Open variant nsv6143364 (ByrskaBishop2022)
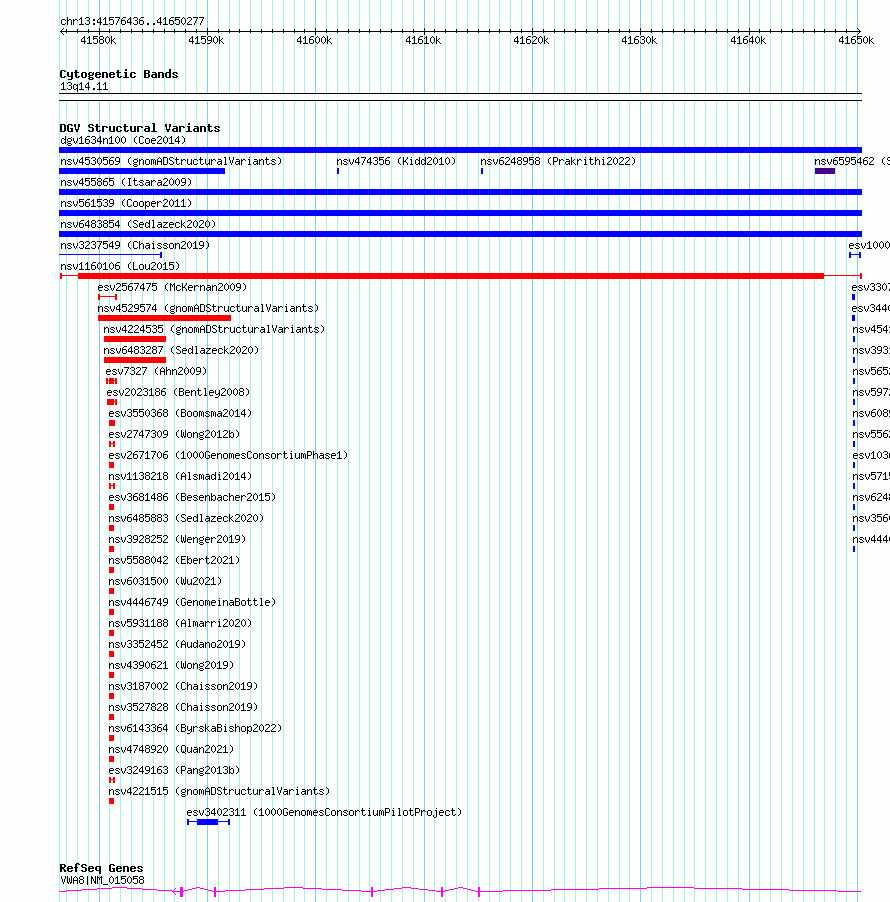Image resolution: width=890 pixels, height=902 pixels. point(196,728)
